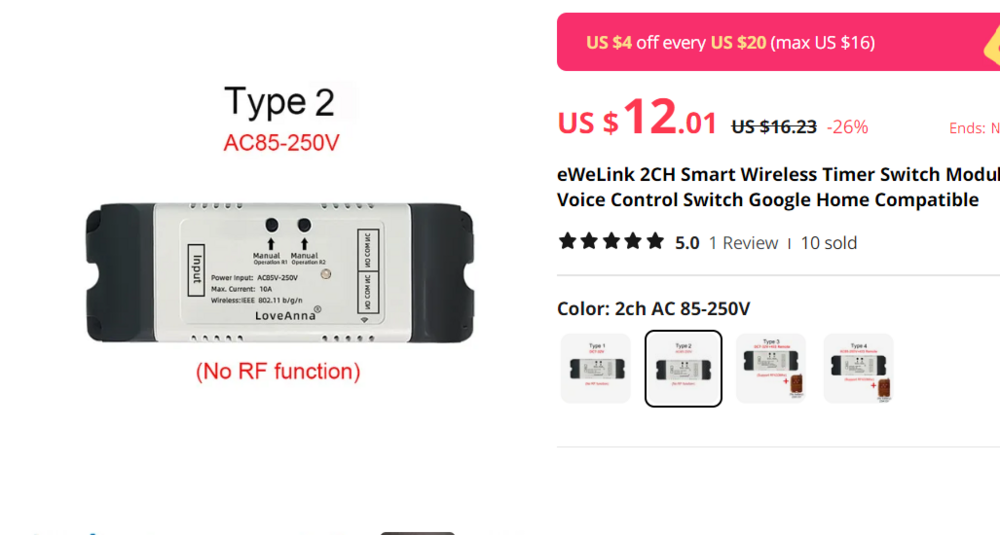Click the "(No RF function)" image caption
Screen dimensions: 1000x535
278,372
